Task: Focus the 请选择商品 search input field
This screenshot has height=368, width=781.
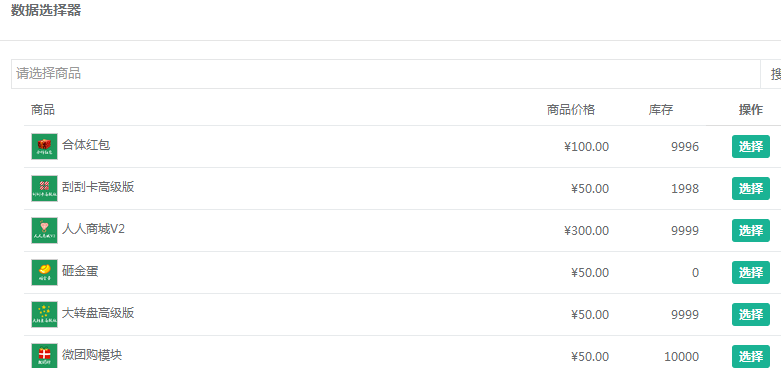Action: coord(386,74)
